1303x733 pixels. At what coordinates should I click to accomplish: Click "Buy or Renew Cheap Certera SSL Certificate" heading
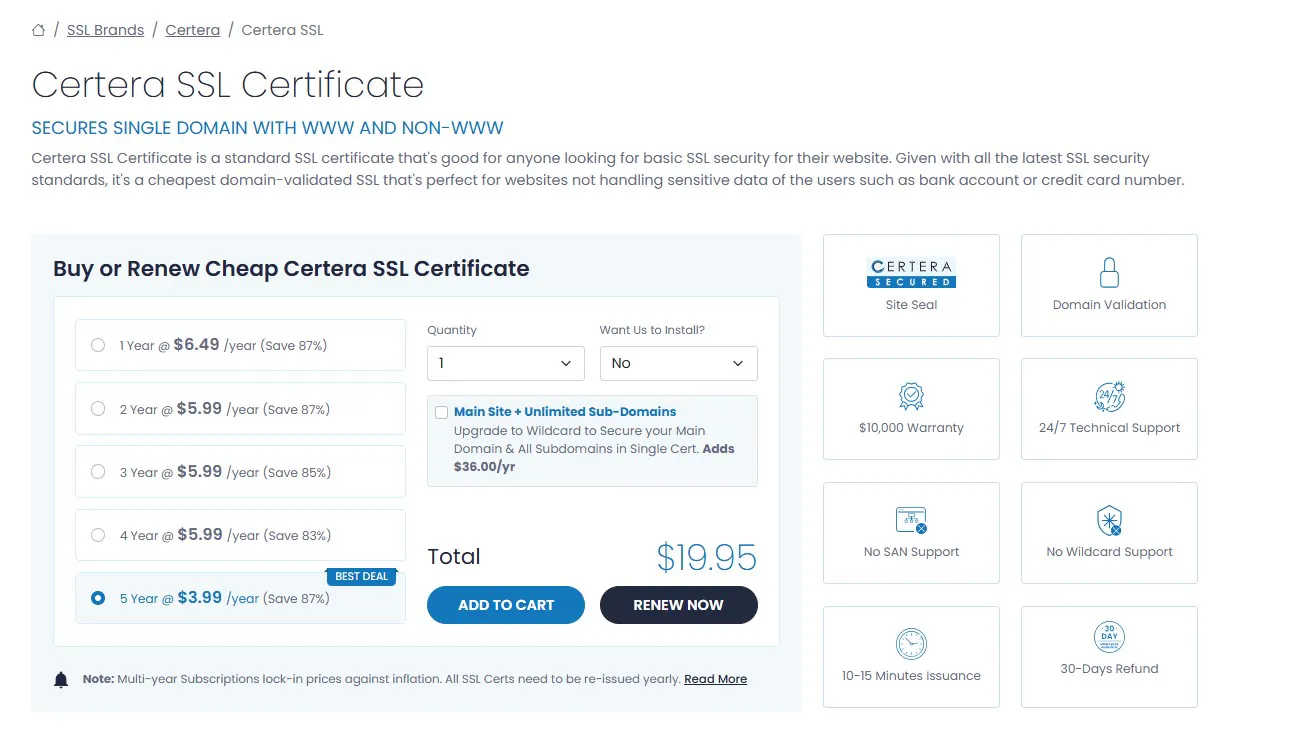coord(291,268)
